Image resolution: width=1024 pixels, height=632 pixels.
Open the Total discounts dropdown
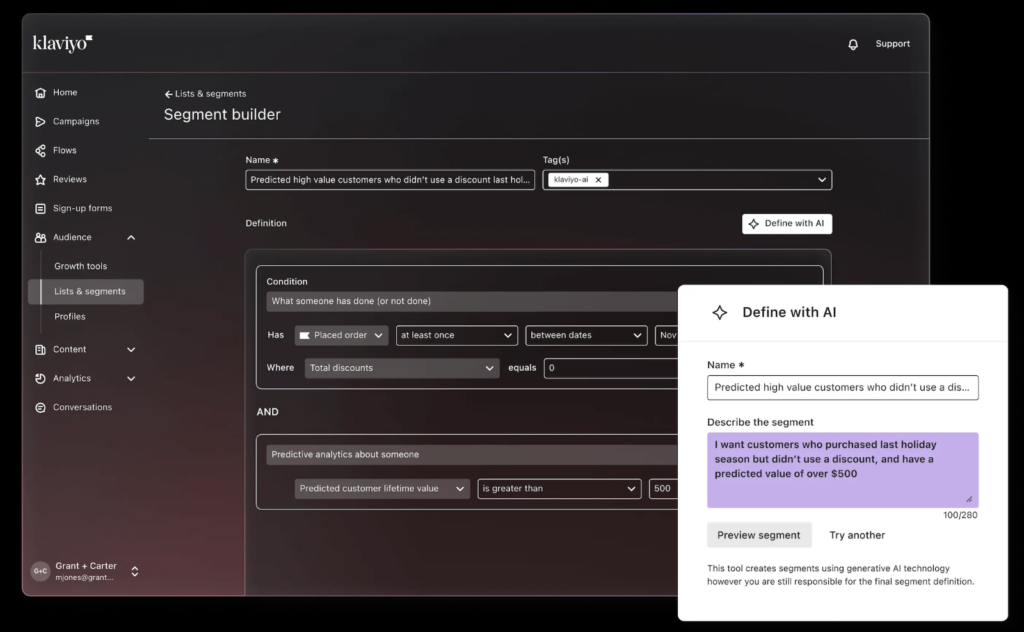coord(402,368)
